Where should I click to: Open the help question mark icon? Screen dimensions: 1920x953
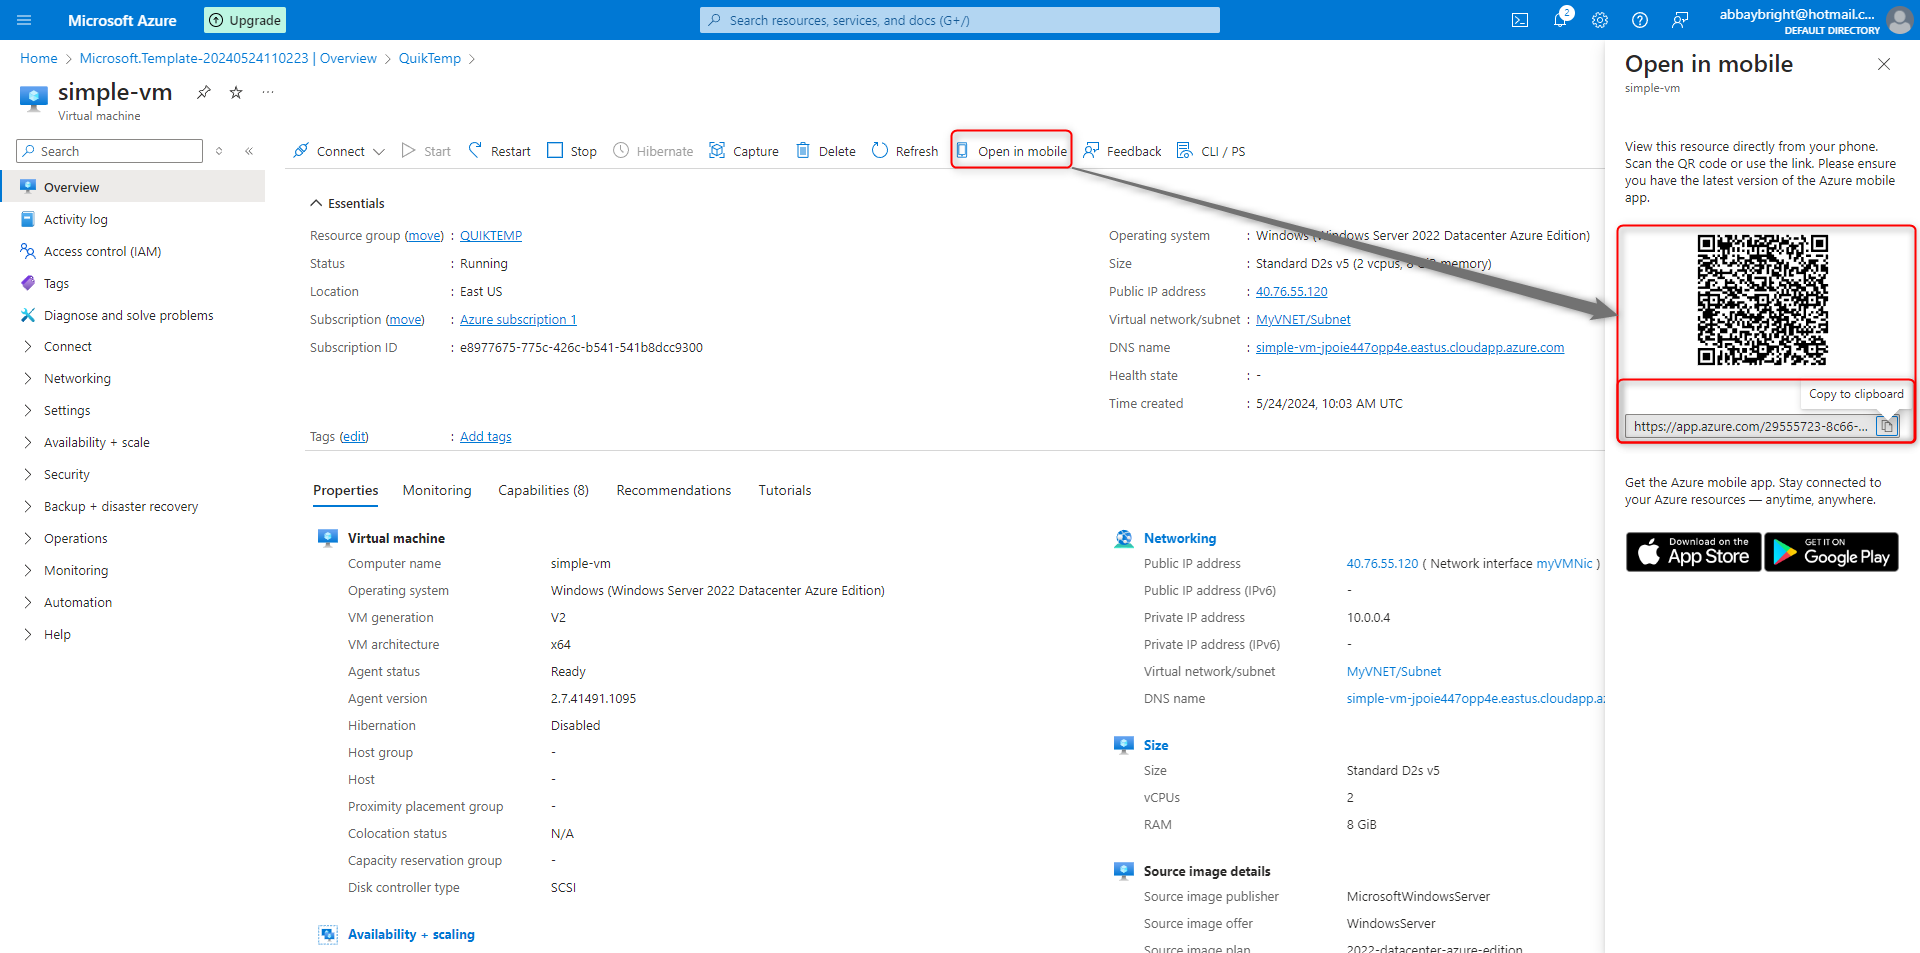[1640, 20]
